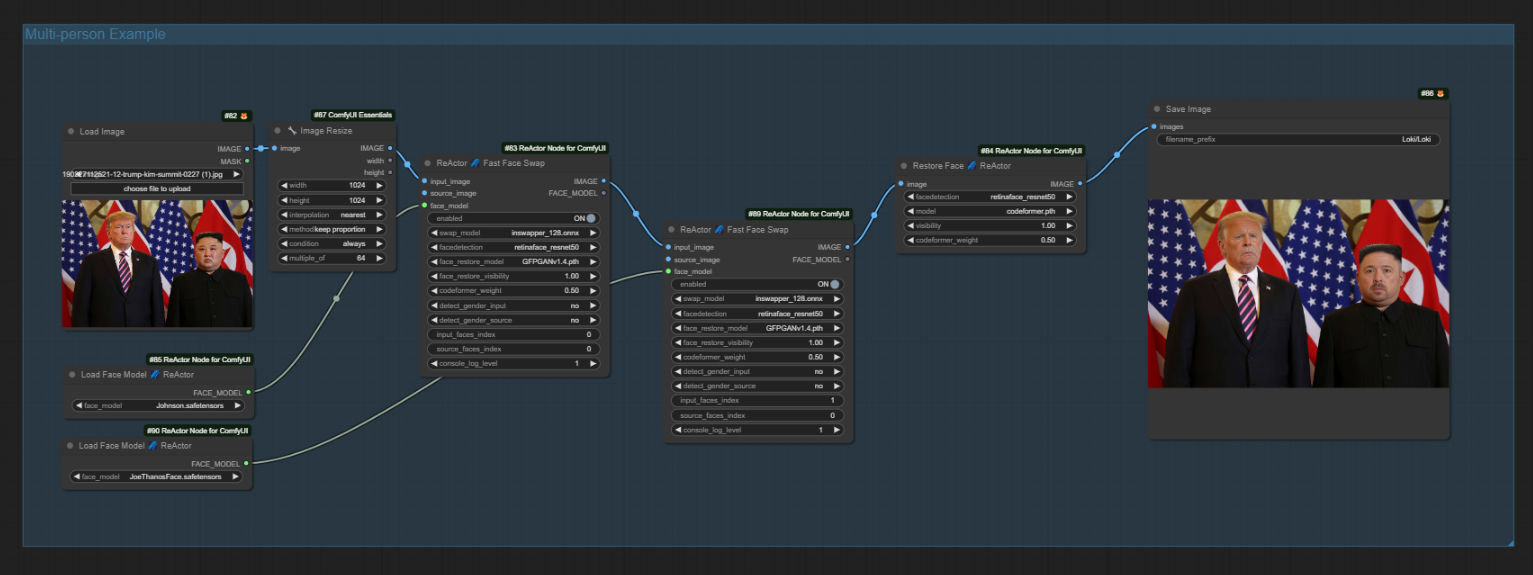The image size is (1533, 575).
Task: Click the FACE_MODEL output socket of node #85
Action: [247, 393]
